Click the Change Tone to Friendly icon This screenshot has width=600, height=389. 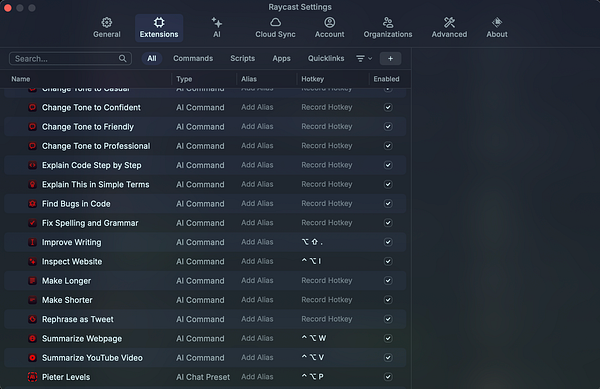(x=33, y=127)
